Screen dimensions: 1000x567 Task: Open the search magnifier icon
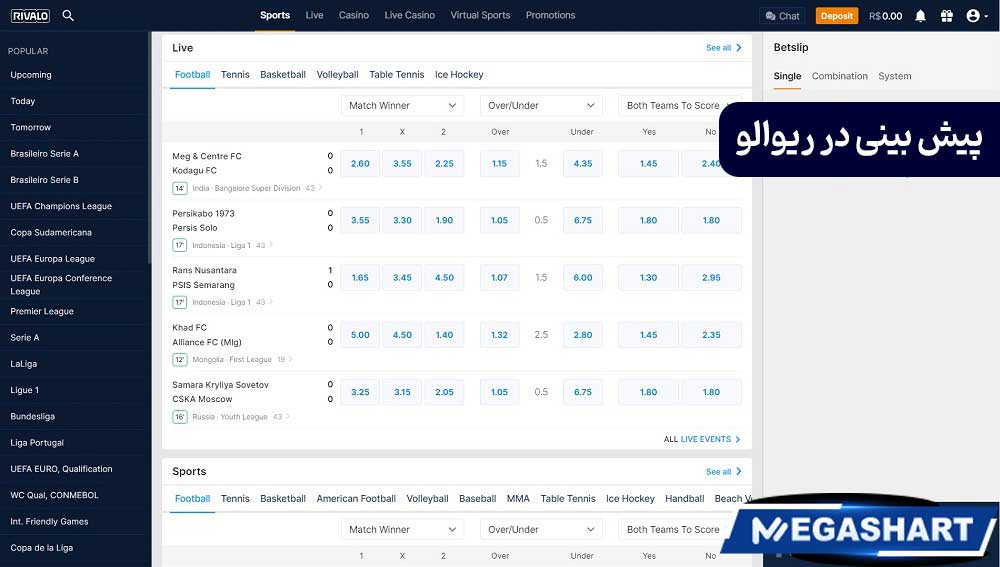point(68,16)
